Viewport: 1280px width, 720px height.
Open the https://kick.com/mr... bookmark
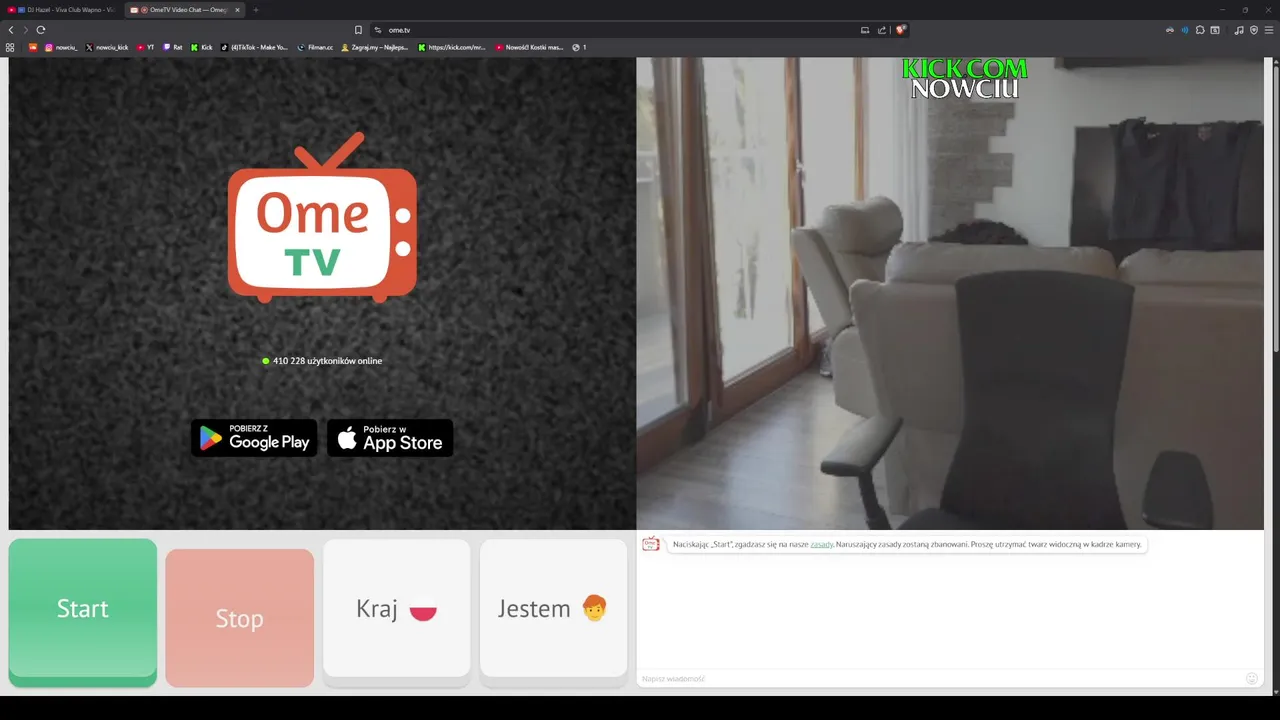tap(452, 47)
